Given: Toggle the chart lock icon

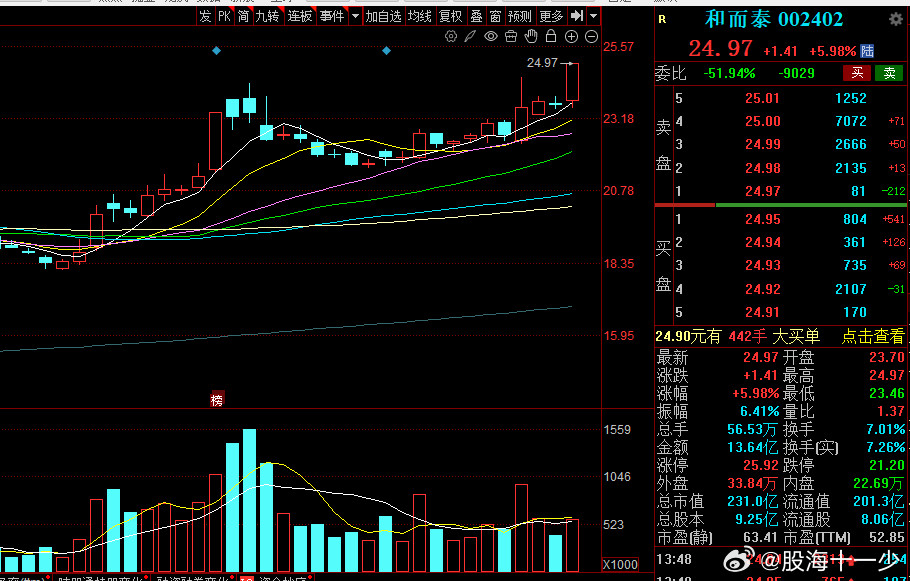Looking at the screenshot, I should [551, 36].
